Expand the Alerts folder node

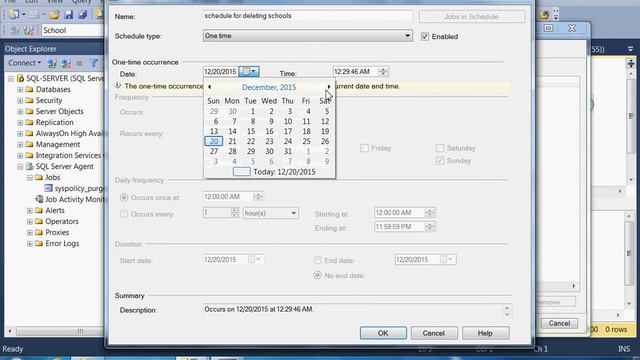[30, 211]
